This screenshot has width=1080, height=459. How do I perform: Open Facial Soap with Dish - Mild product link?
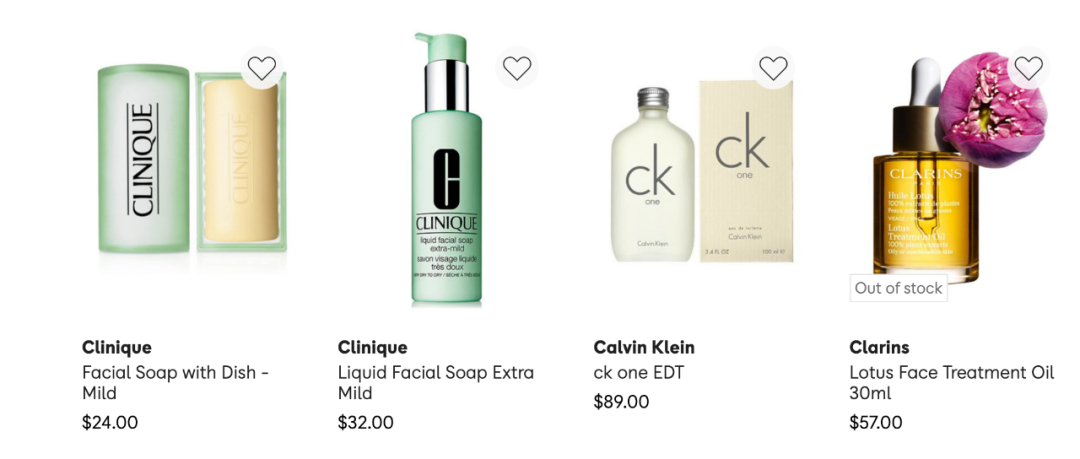pos(176,382)
